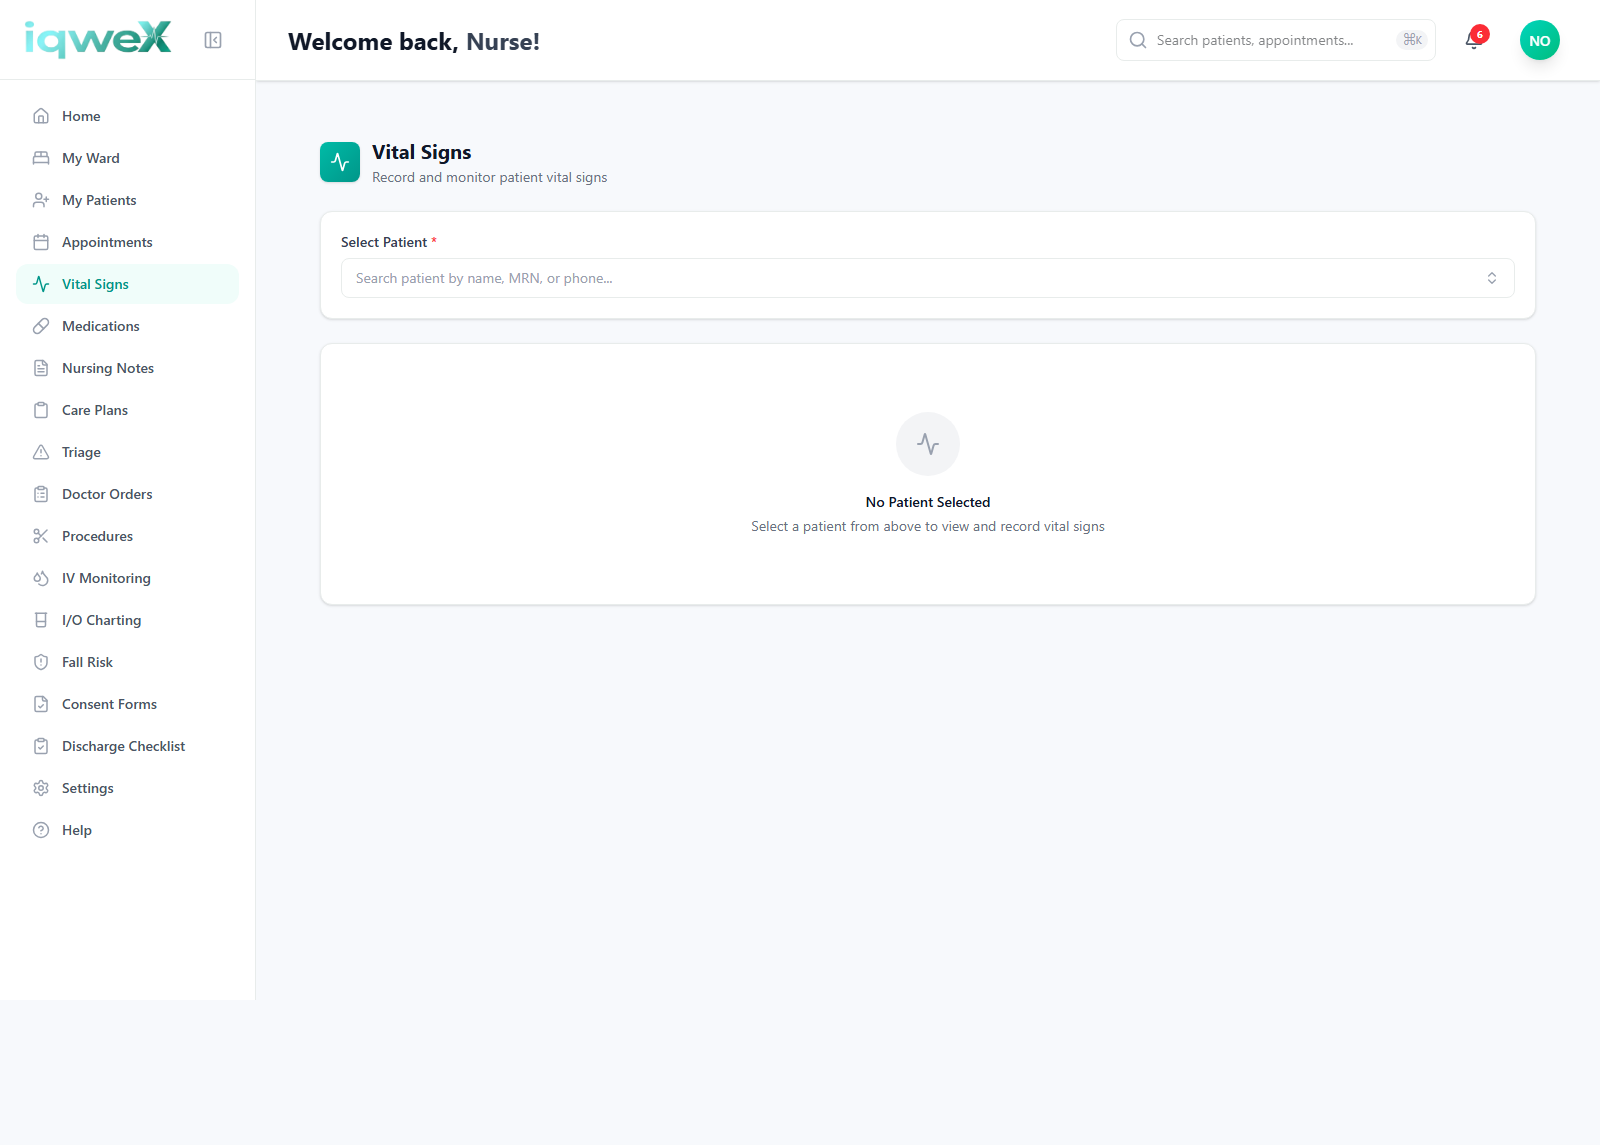Click "Select a patient from above" hint text
Image resolution: width=1600 pixels, height=1145 pixels.
[x=928, y=526]
